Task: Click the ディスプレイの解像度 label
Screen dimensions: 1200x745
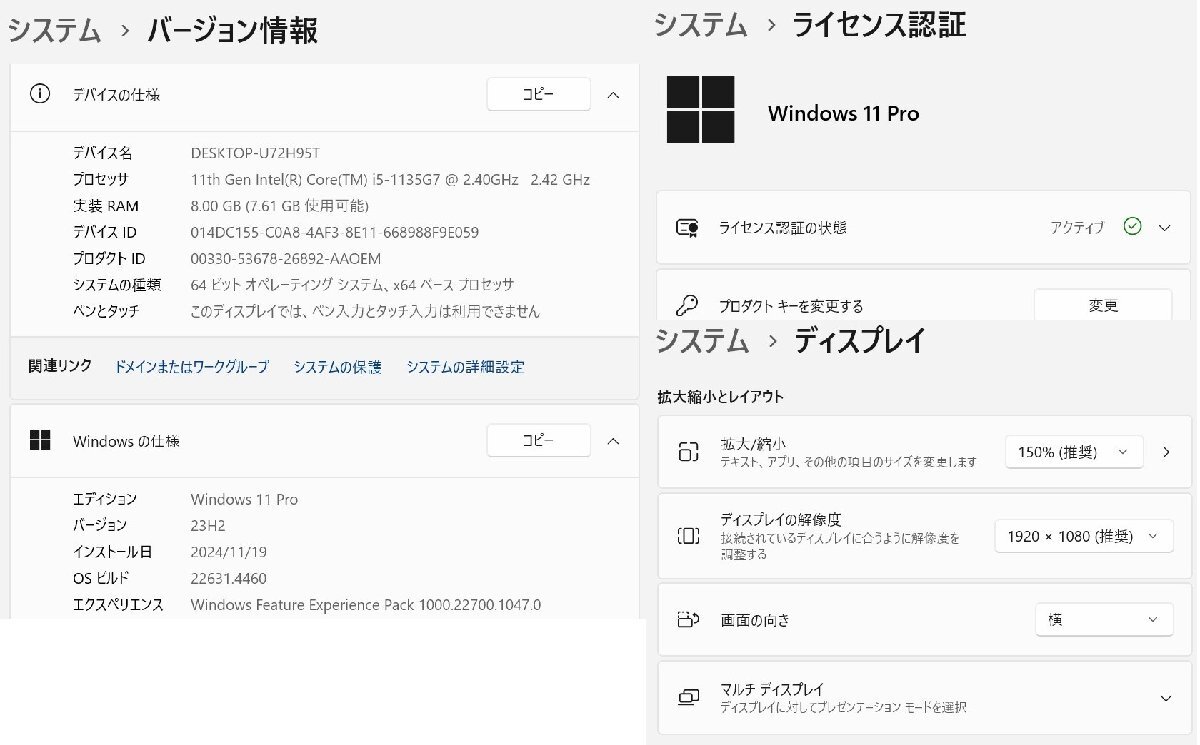Action: (781, 519)
